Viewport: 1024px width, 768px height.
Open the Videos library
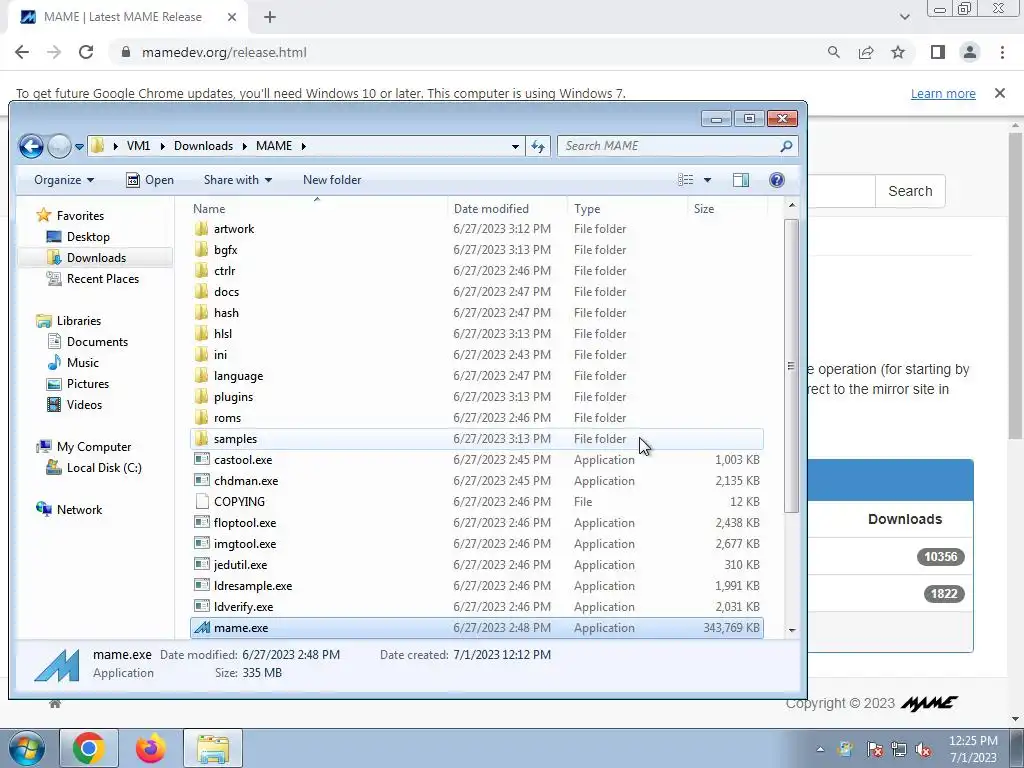(74, 405)
